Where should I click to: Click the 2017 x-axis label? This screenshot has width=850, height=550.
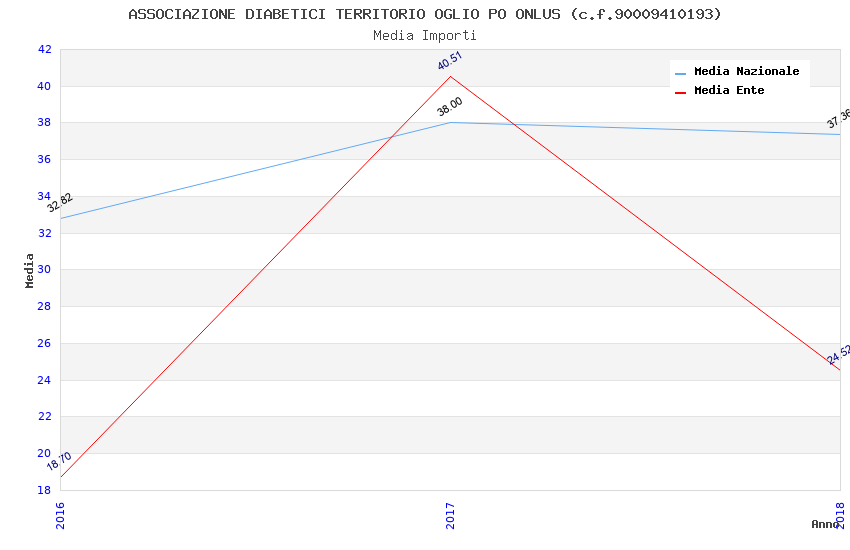tap(450, 515)
